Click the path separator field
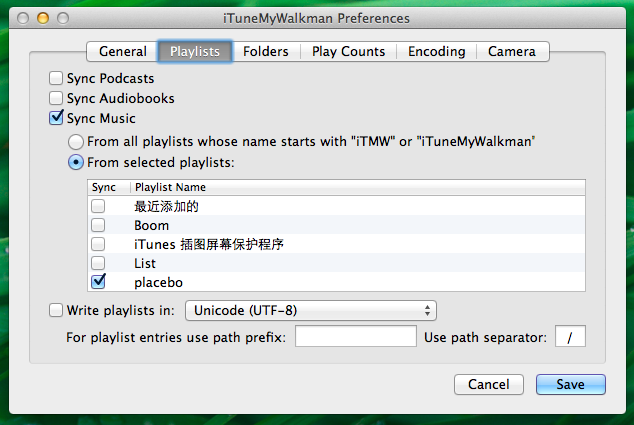The image size is (634, 425). click(570, 337)
